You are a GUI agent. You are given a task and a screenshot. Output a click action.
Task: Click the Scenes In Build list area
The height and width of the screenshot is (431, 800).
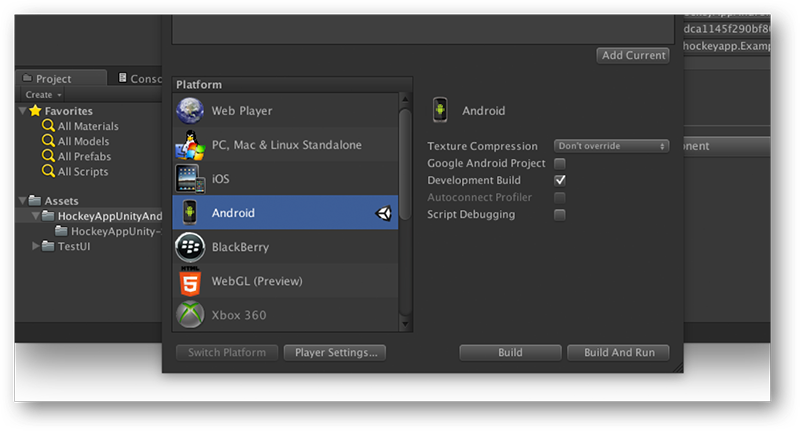423,29
